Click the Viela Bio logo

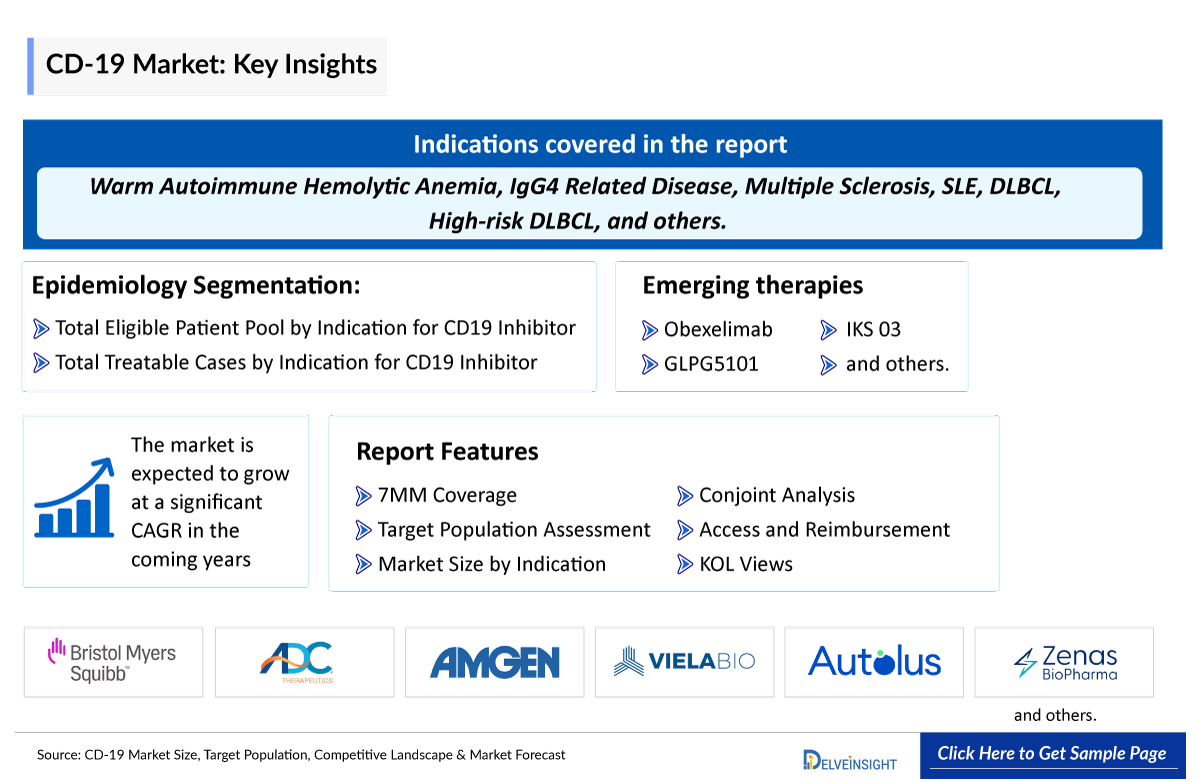pyautogui.click(x=684, y=661)
